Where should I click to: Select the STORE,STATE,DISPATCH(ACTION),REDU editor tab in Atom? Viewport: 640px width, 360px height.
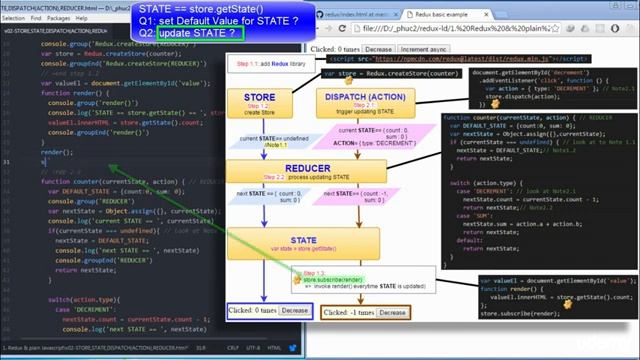[56, 31]
